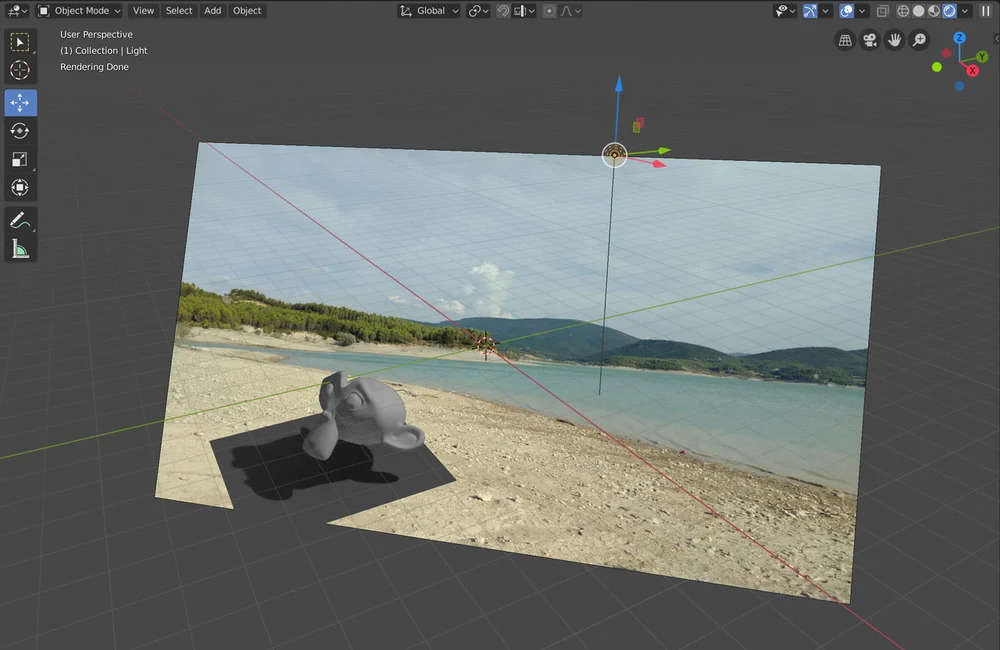Screen dimensions: 1000x650
Task: Open the Object menu
Action: (x=247, y=10)
